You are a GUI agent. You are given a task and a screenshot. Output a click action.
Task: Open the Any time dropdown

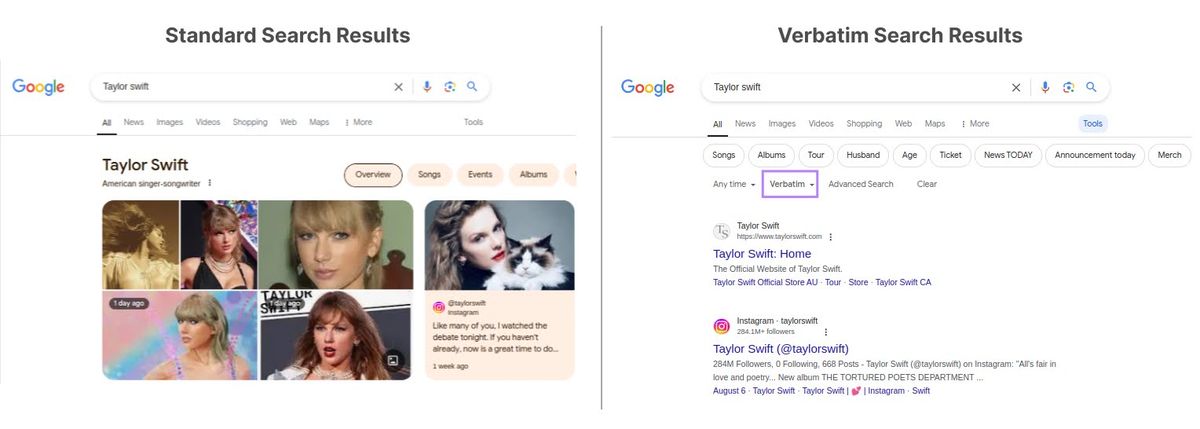(734, 184)
